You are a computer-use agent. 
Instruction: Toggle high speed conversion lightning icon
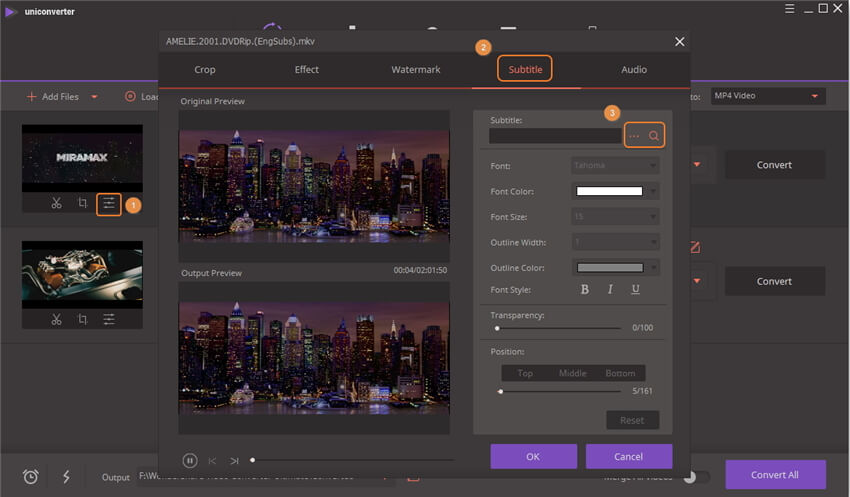[x=66, y=477]
